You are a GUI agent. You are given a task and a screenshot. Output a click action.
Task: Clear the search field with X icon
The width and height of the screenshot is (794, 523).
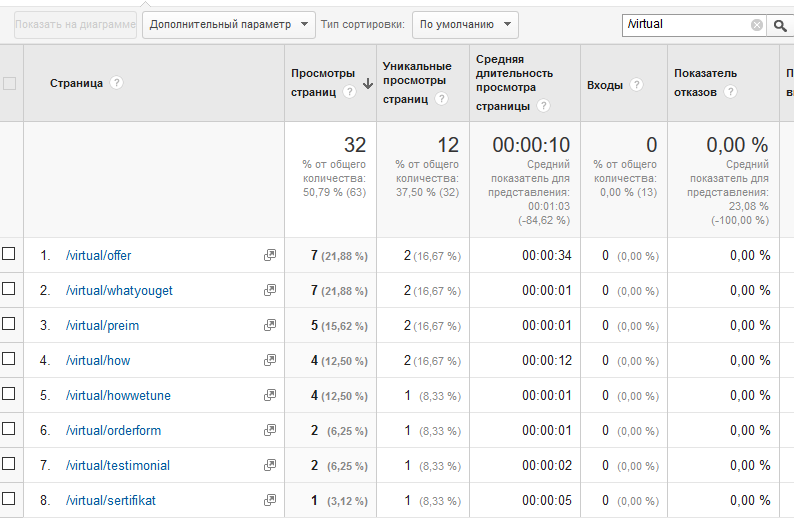pyautogui.click(x=756, y=25)
